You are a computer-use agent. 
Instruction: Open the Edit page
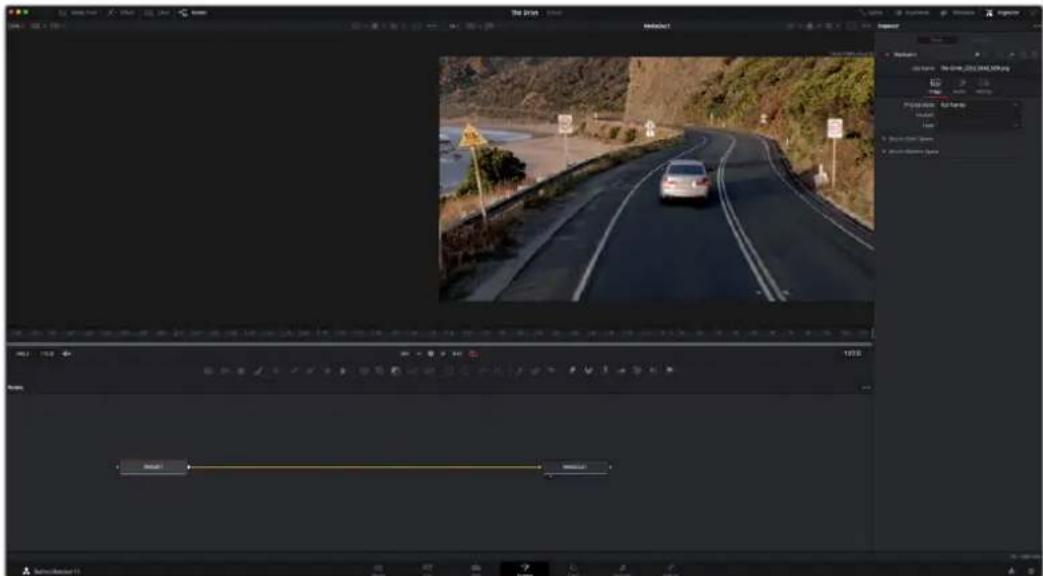click(476, 569)
